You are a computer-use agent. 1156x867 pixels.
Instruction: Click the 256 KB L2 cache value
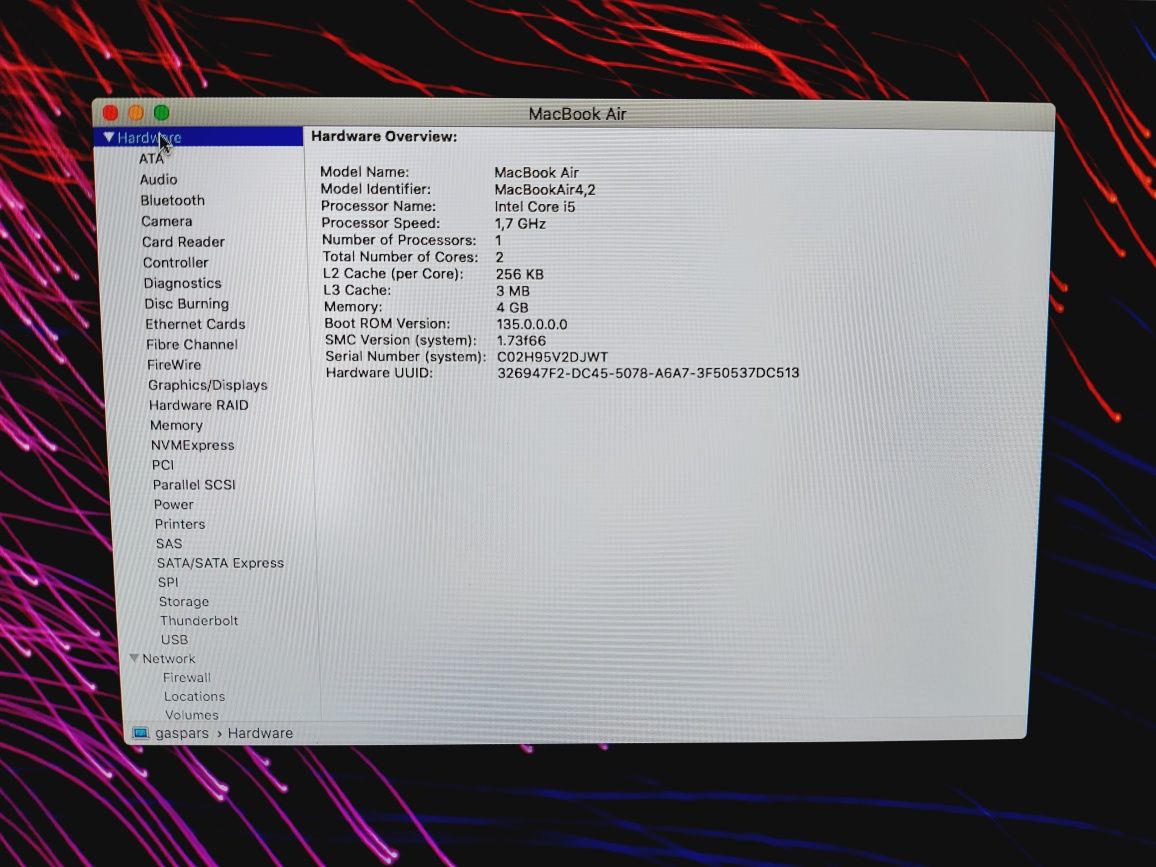pos(520,274)
